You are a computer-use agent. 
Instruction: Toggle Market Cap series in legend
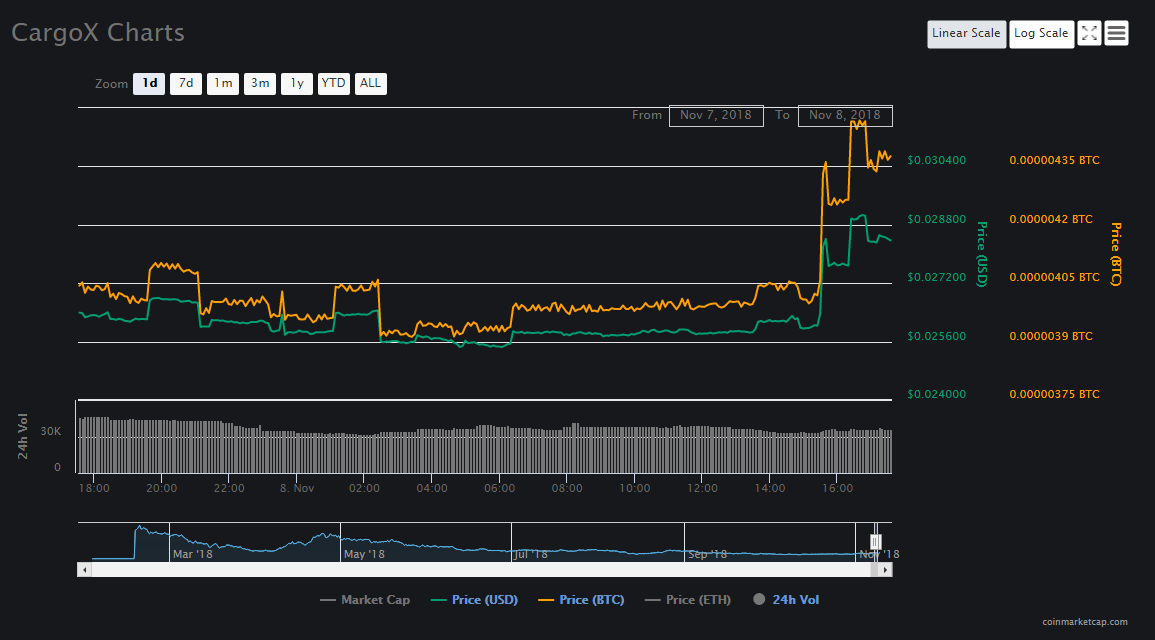click(365, 600)
